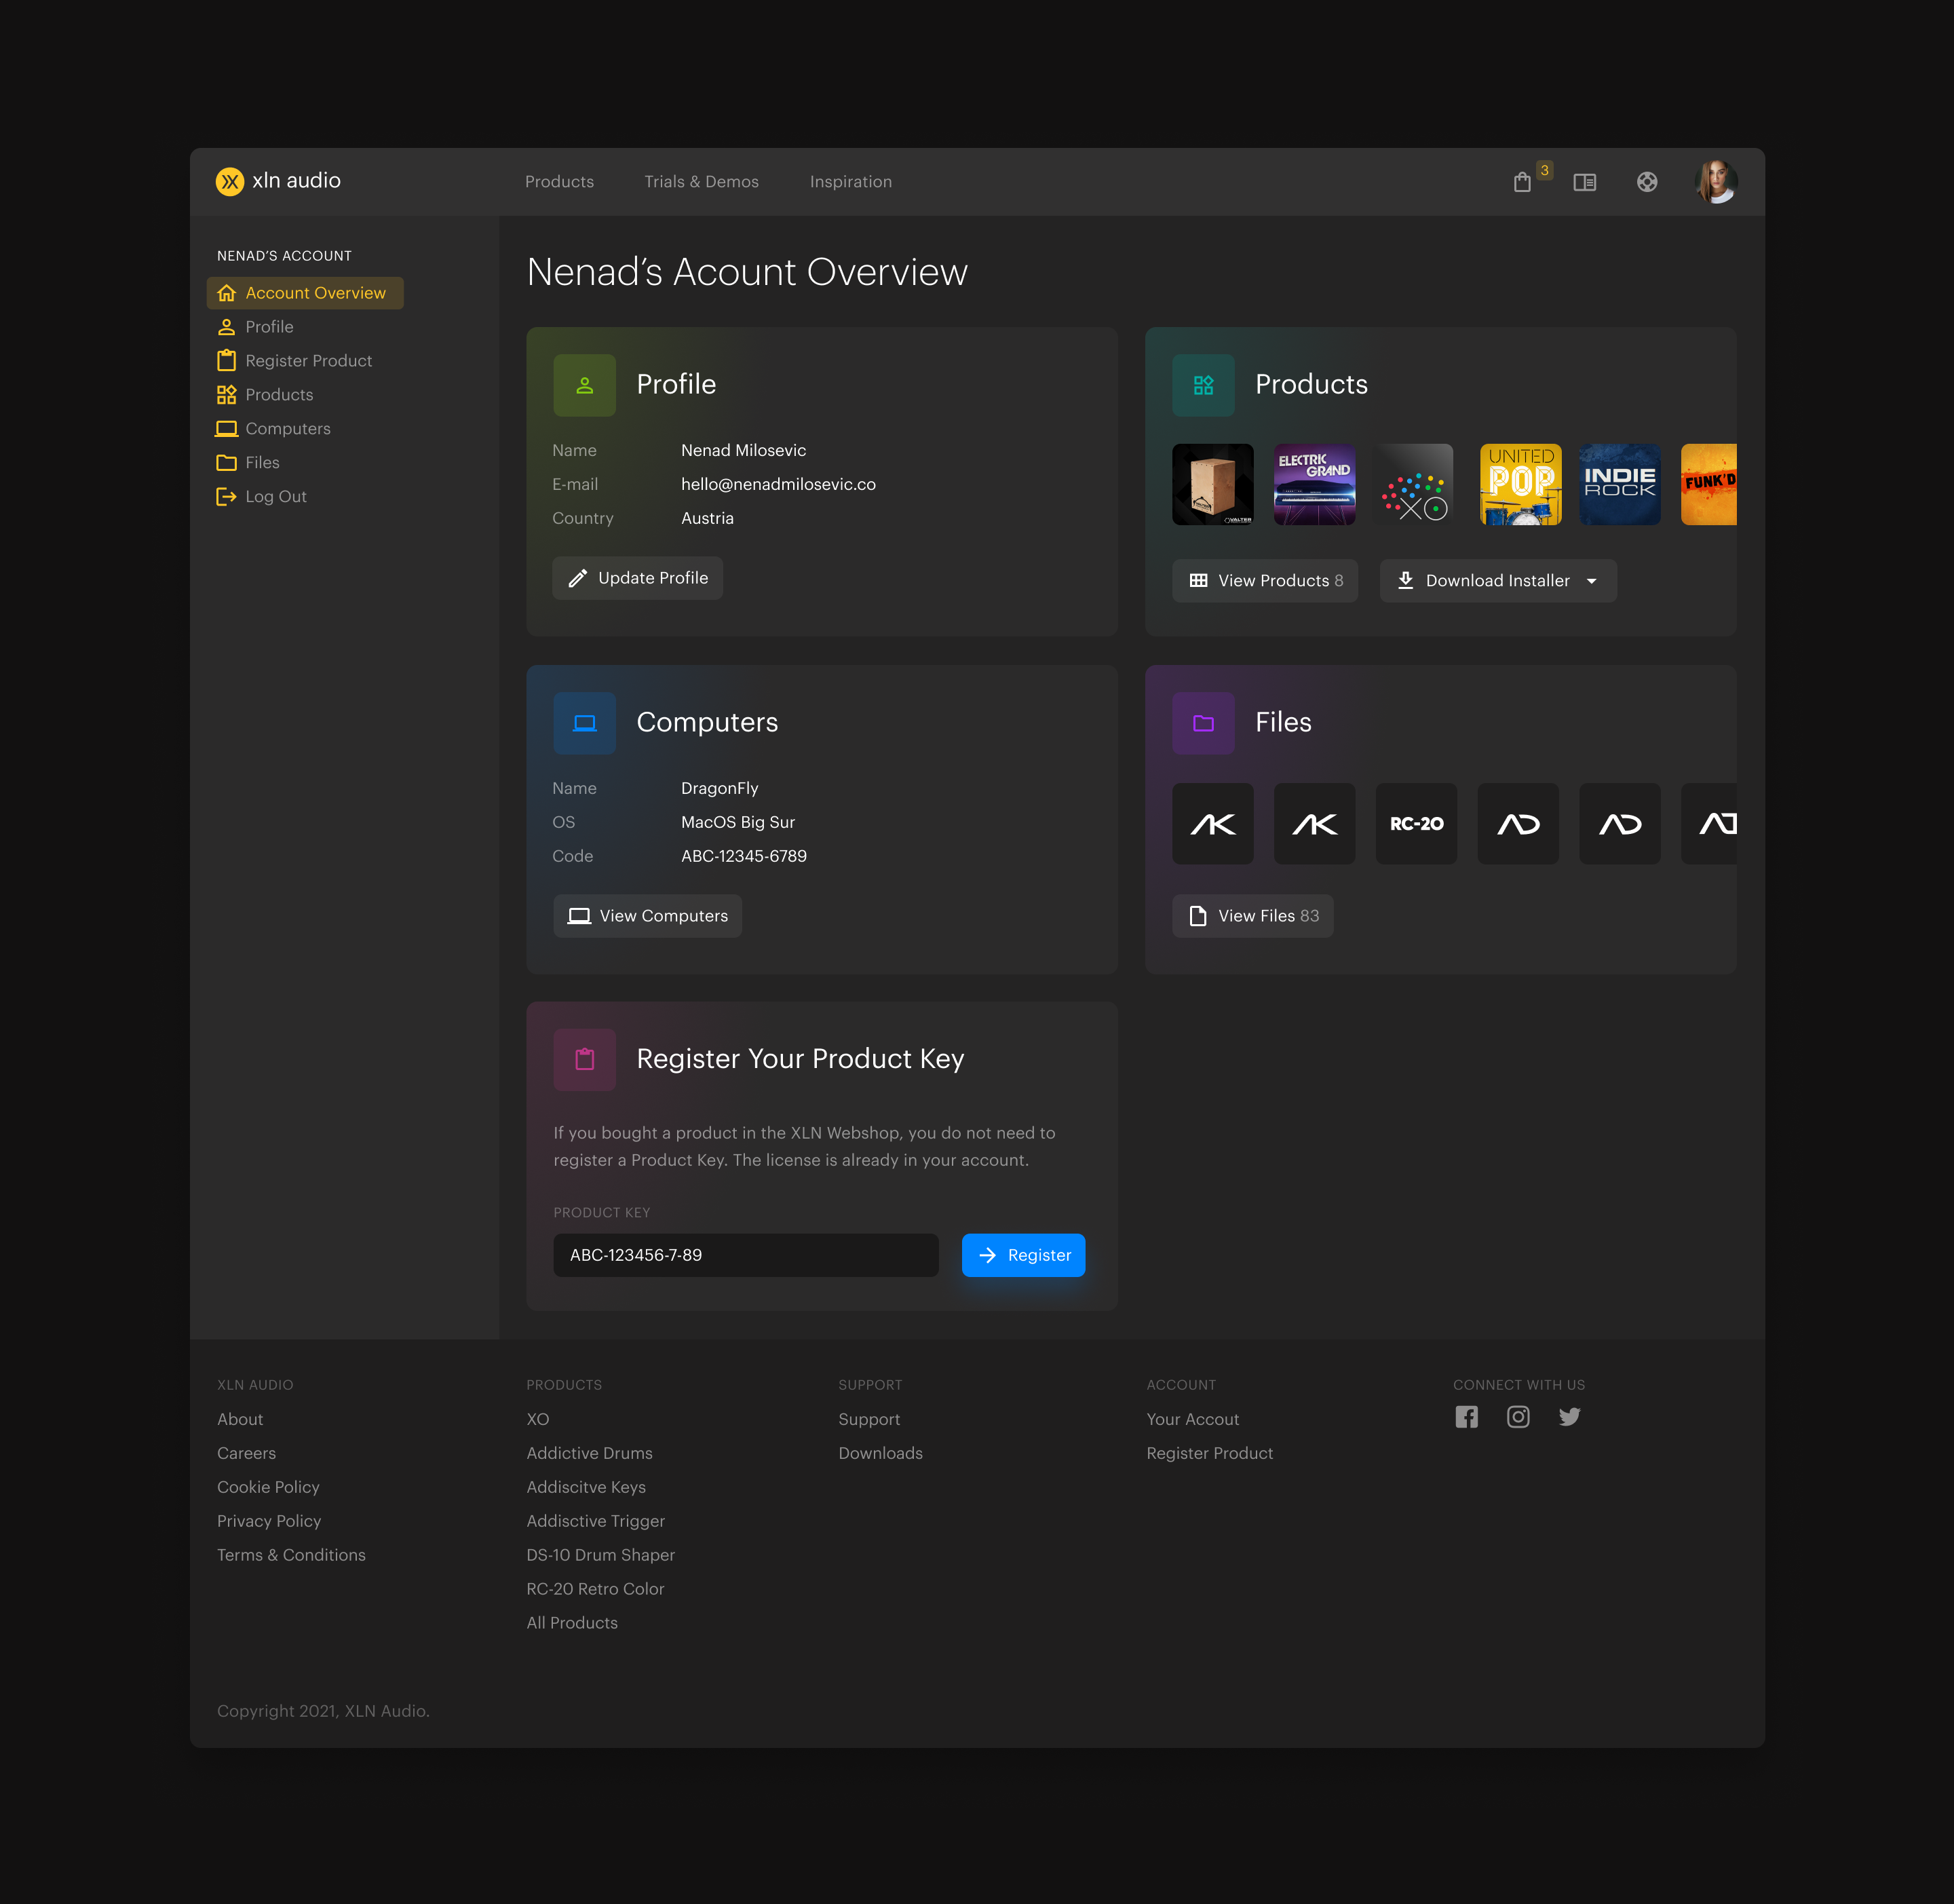
Task: Click the Update Profile button
Action: [637, 578]
